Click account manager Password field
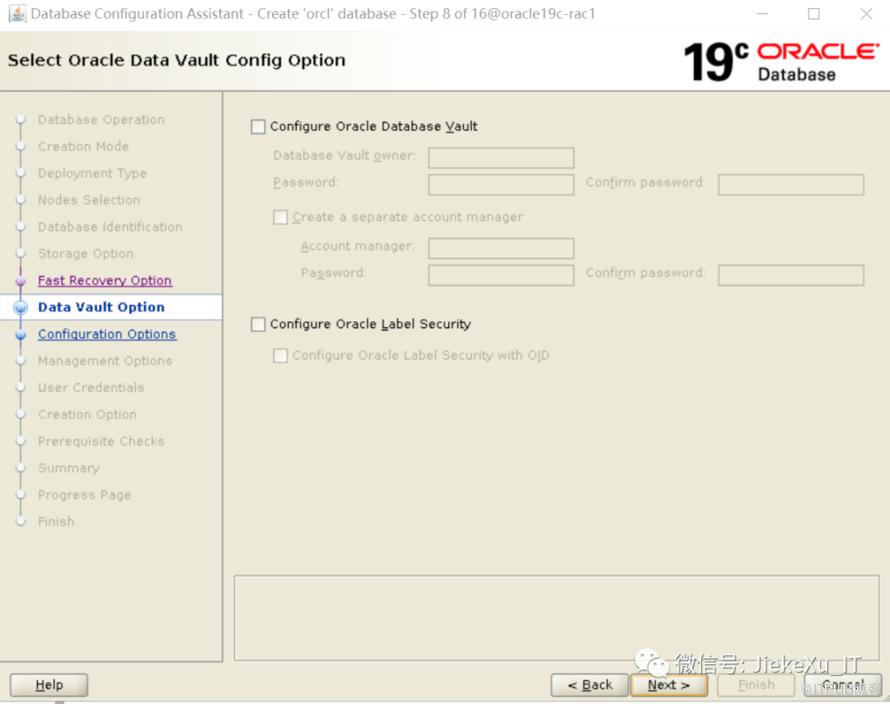Image resolution: width=890 pixels, height=704 pixels. [501, 275]
